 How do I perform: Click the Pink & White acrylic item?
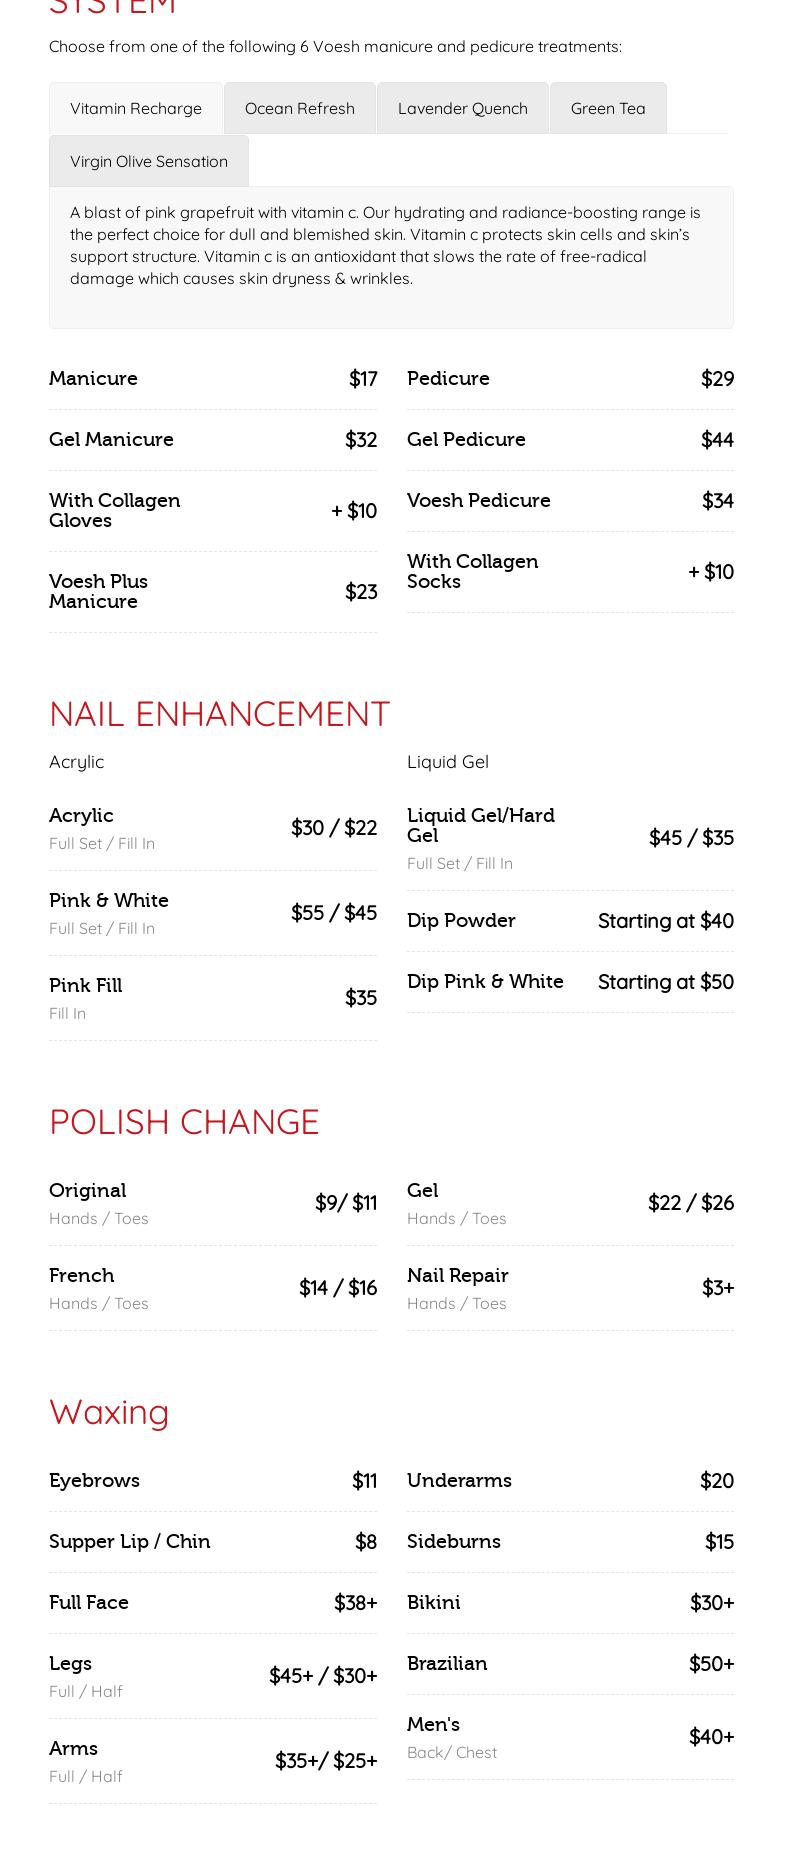click(x=109, y=900)
